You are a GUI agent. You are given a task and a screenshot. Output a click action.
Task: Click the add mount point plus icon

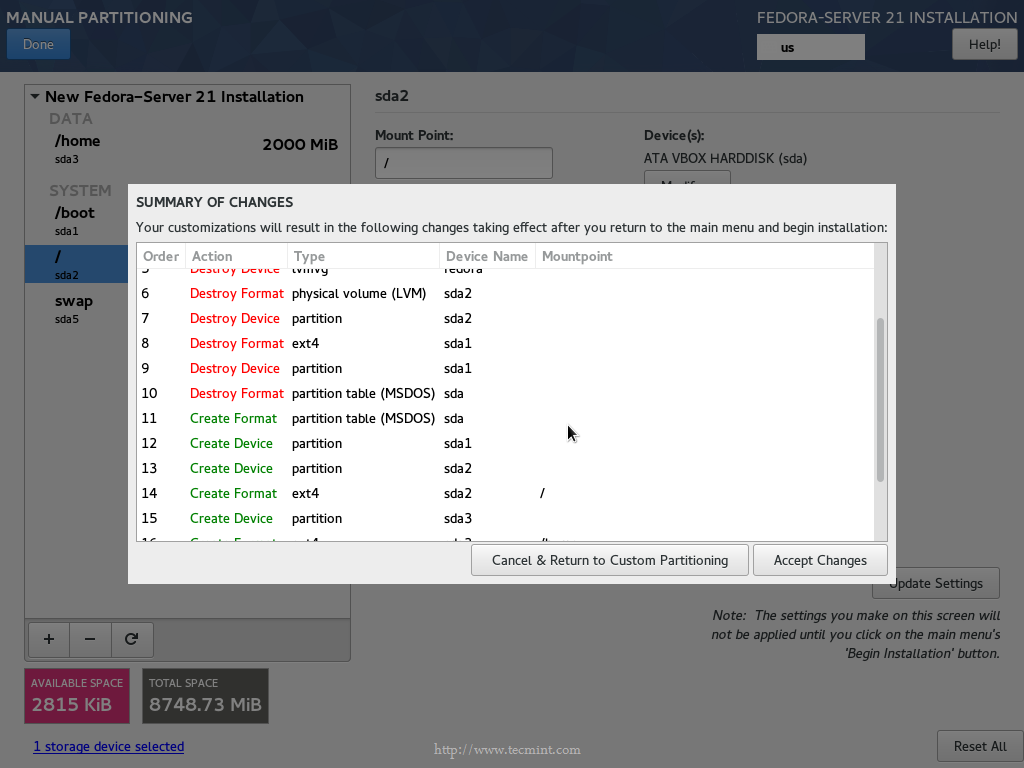(49, 639)
